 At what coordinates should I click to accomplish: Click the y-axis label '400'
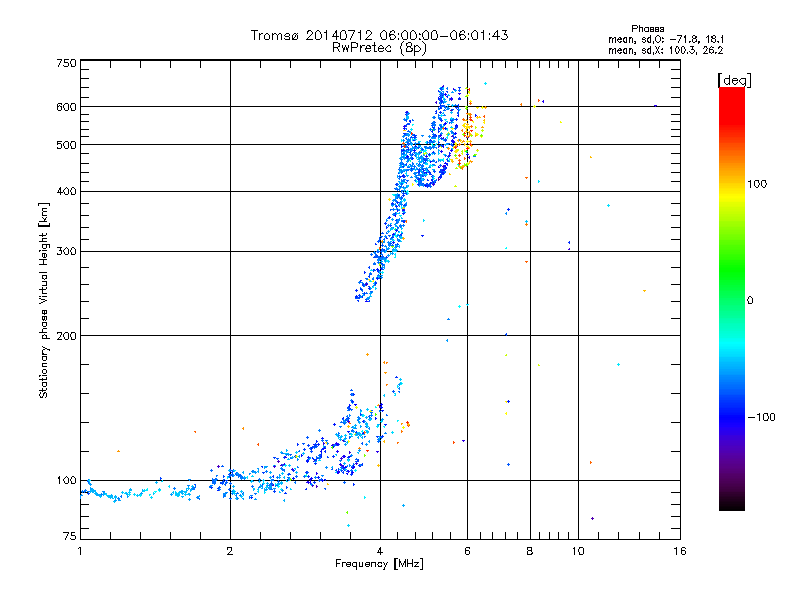point(66,191)
